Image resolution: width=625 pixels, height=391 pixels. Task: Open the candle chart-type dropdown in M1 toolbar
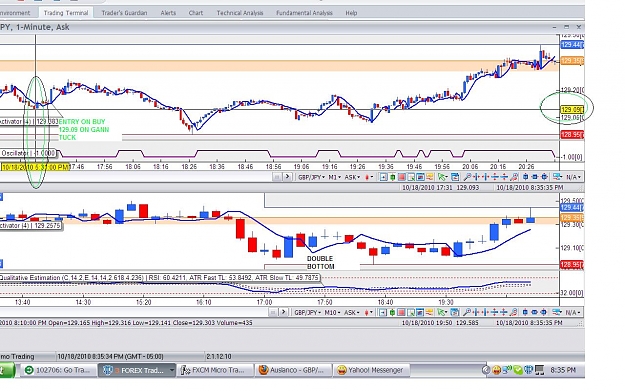[369, 177]
